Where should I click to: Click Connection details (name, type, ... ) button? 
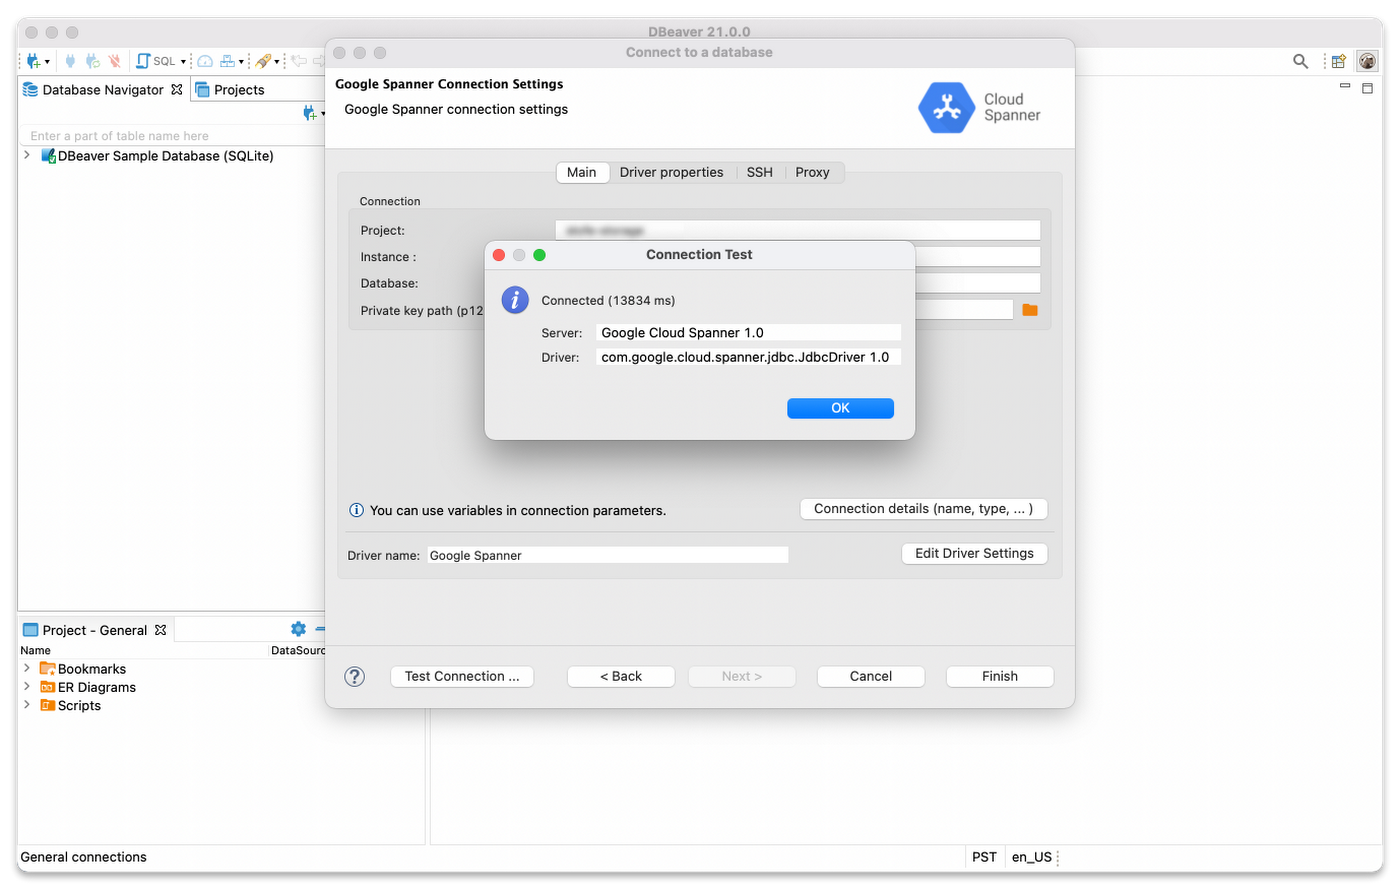click(x=923, y=509)
